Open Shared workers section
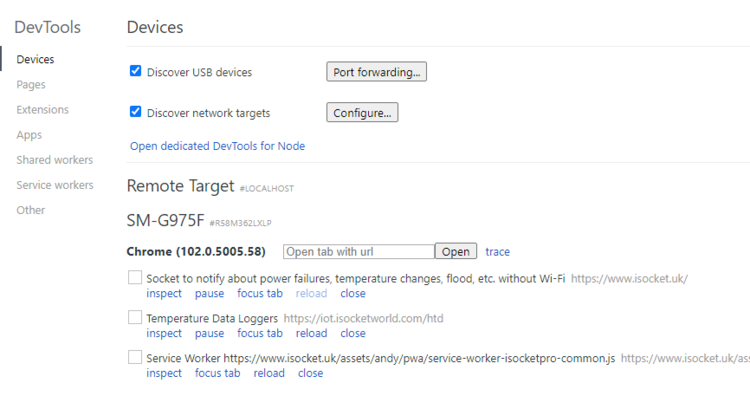This screenshot has width=750, height=396. (55, 160)
